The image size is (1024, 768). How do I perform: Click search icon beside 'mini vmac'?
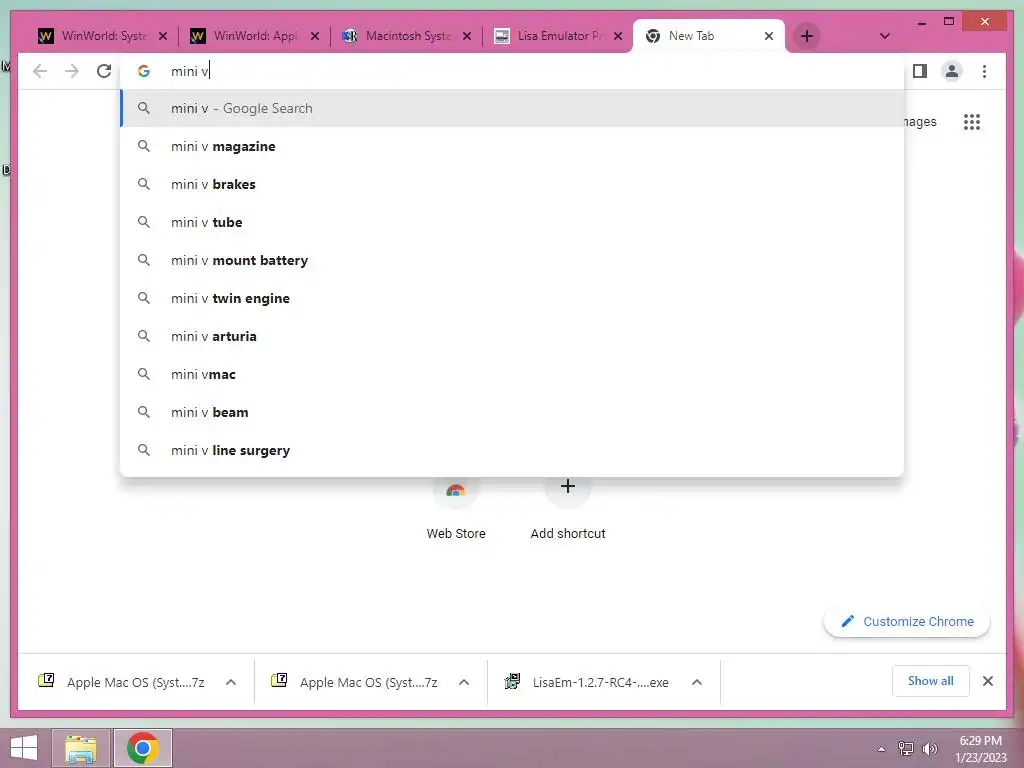144,374
